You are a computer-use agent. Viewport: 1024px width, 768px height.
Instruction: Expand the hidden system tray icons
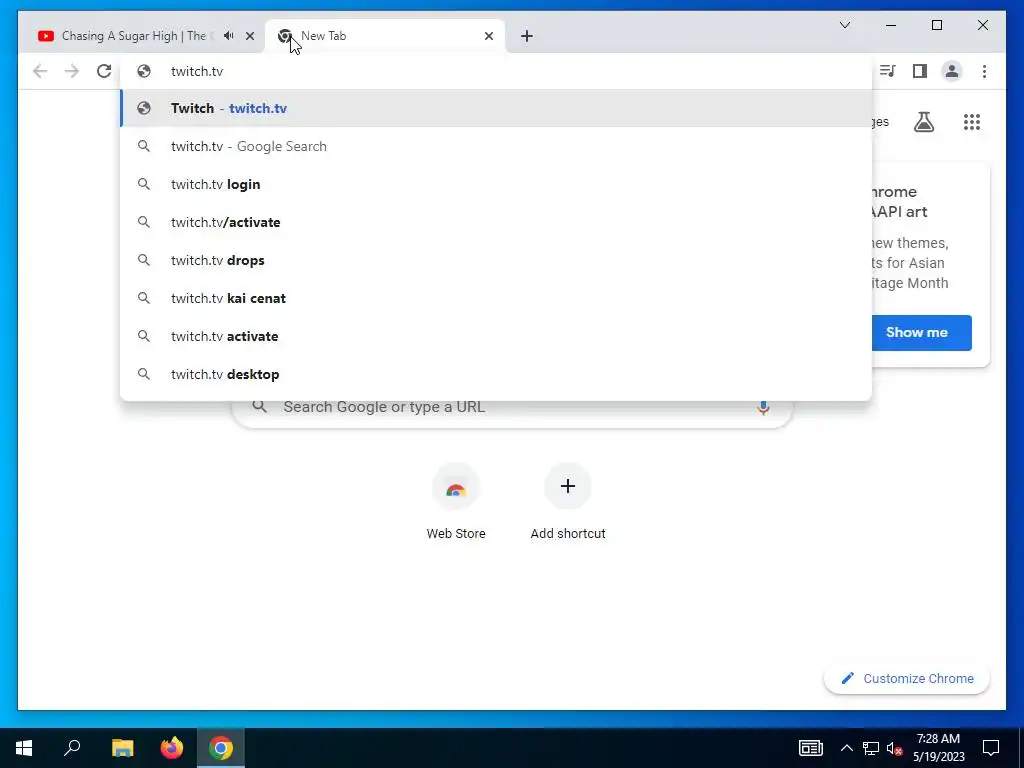[846, 748]
